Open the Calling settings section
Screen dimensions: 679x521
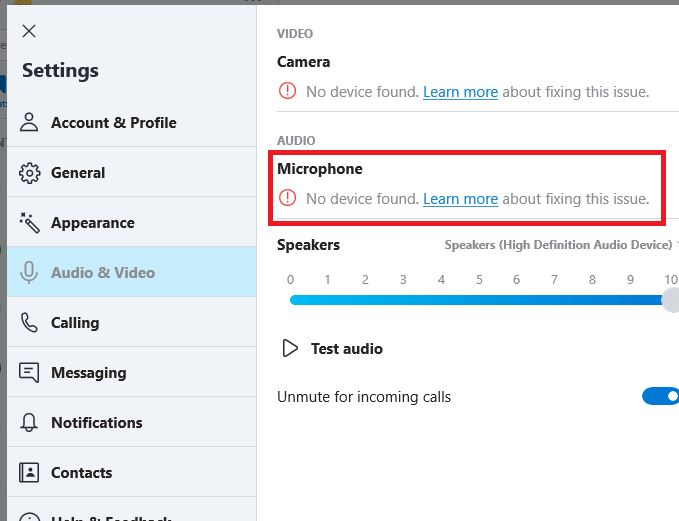click(75, 322)
